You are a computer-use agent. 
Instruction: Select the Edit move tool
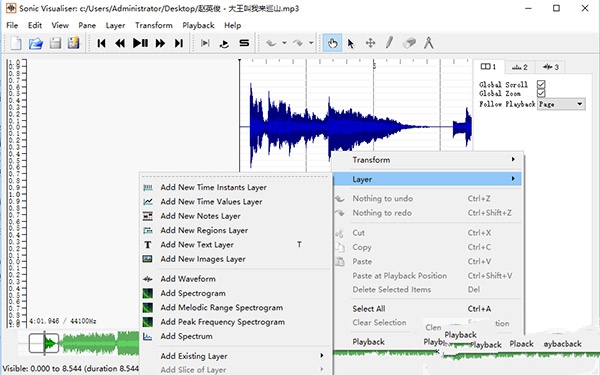click(x=370, y=43)
